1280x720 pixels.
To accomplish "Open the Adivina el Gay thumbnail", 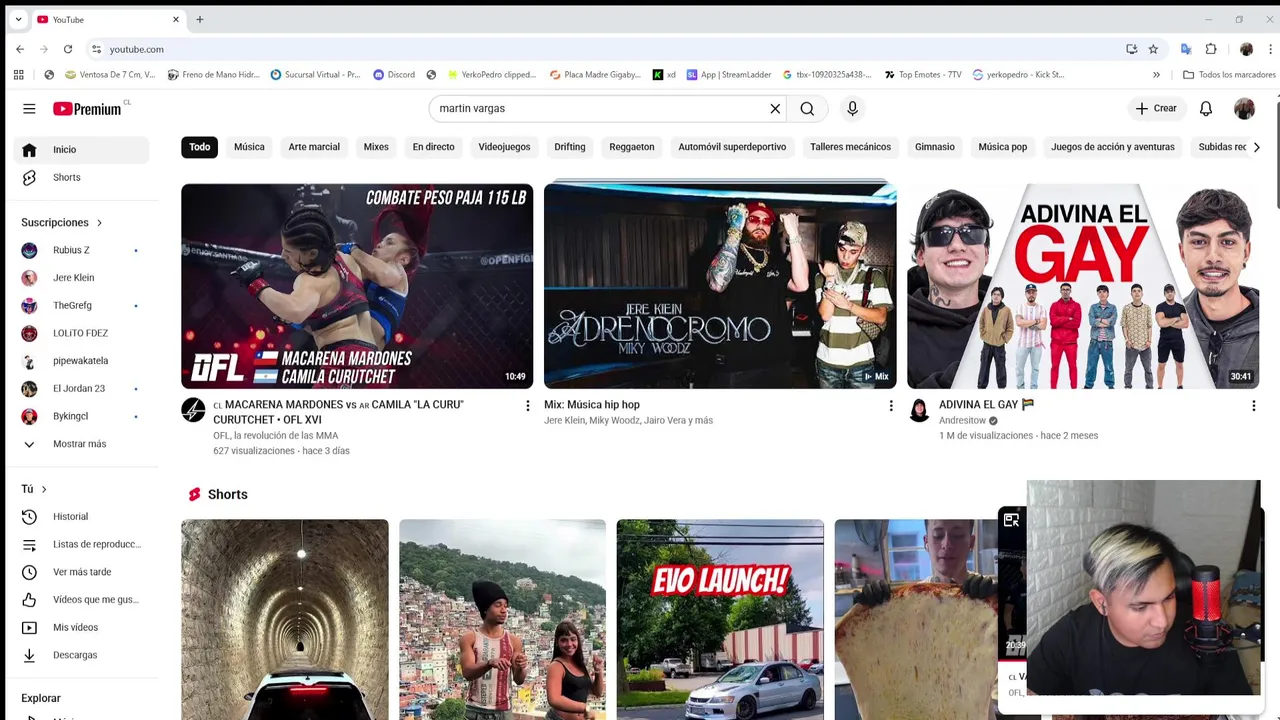I will (1083, 286).
